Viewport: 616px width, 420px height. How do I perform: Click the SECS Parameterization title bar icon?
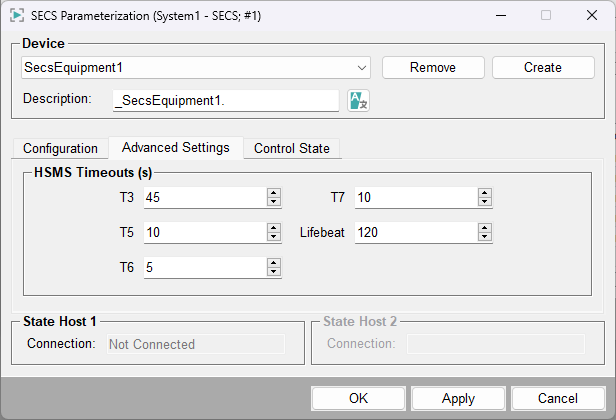[x=17, y=15]
